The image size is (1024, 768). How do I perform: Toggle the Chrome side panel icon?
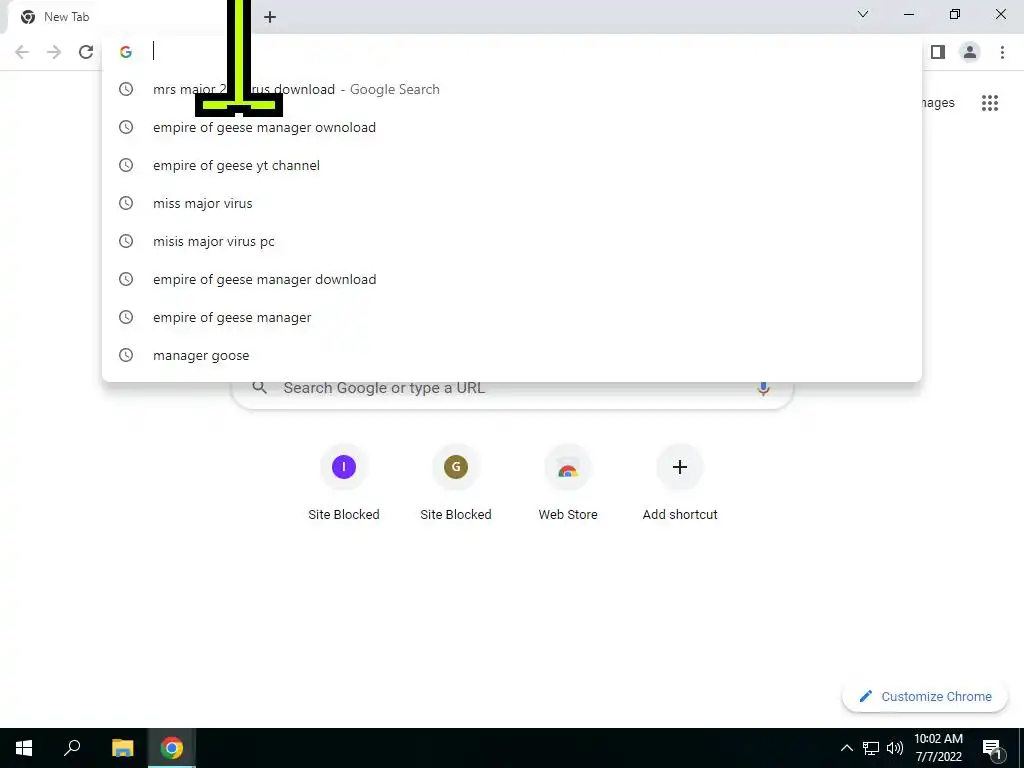[x=938, y=52]
